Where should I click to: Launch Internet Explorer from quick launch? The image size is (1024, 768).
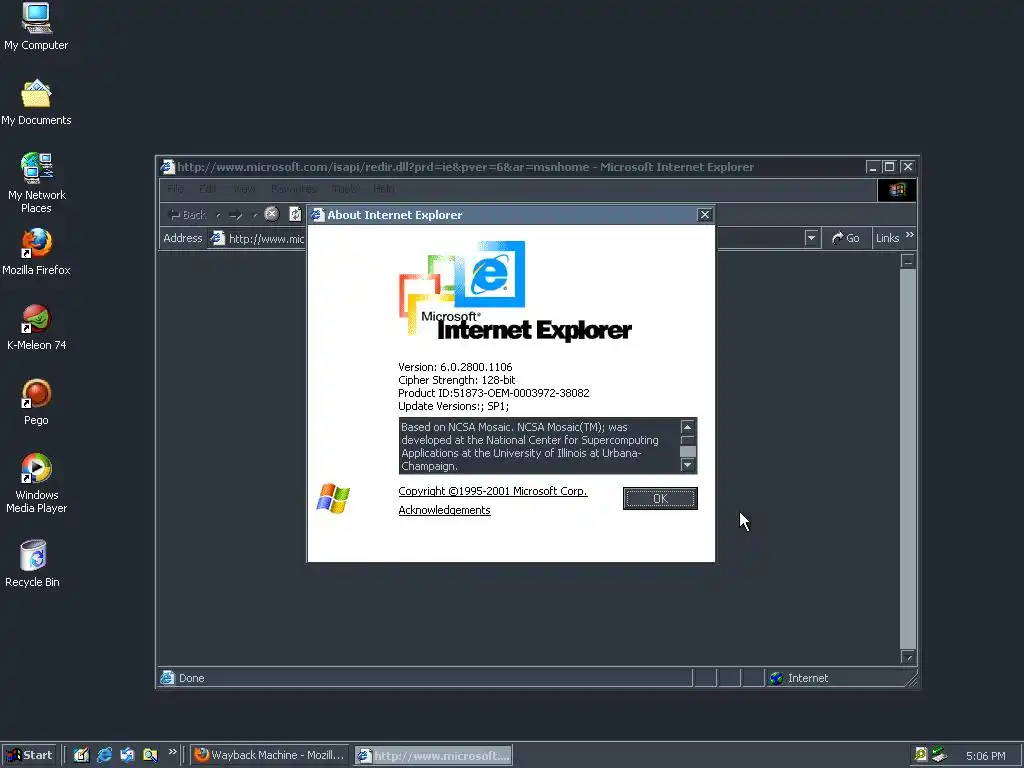[x=104, y=755]
